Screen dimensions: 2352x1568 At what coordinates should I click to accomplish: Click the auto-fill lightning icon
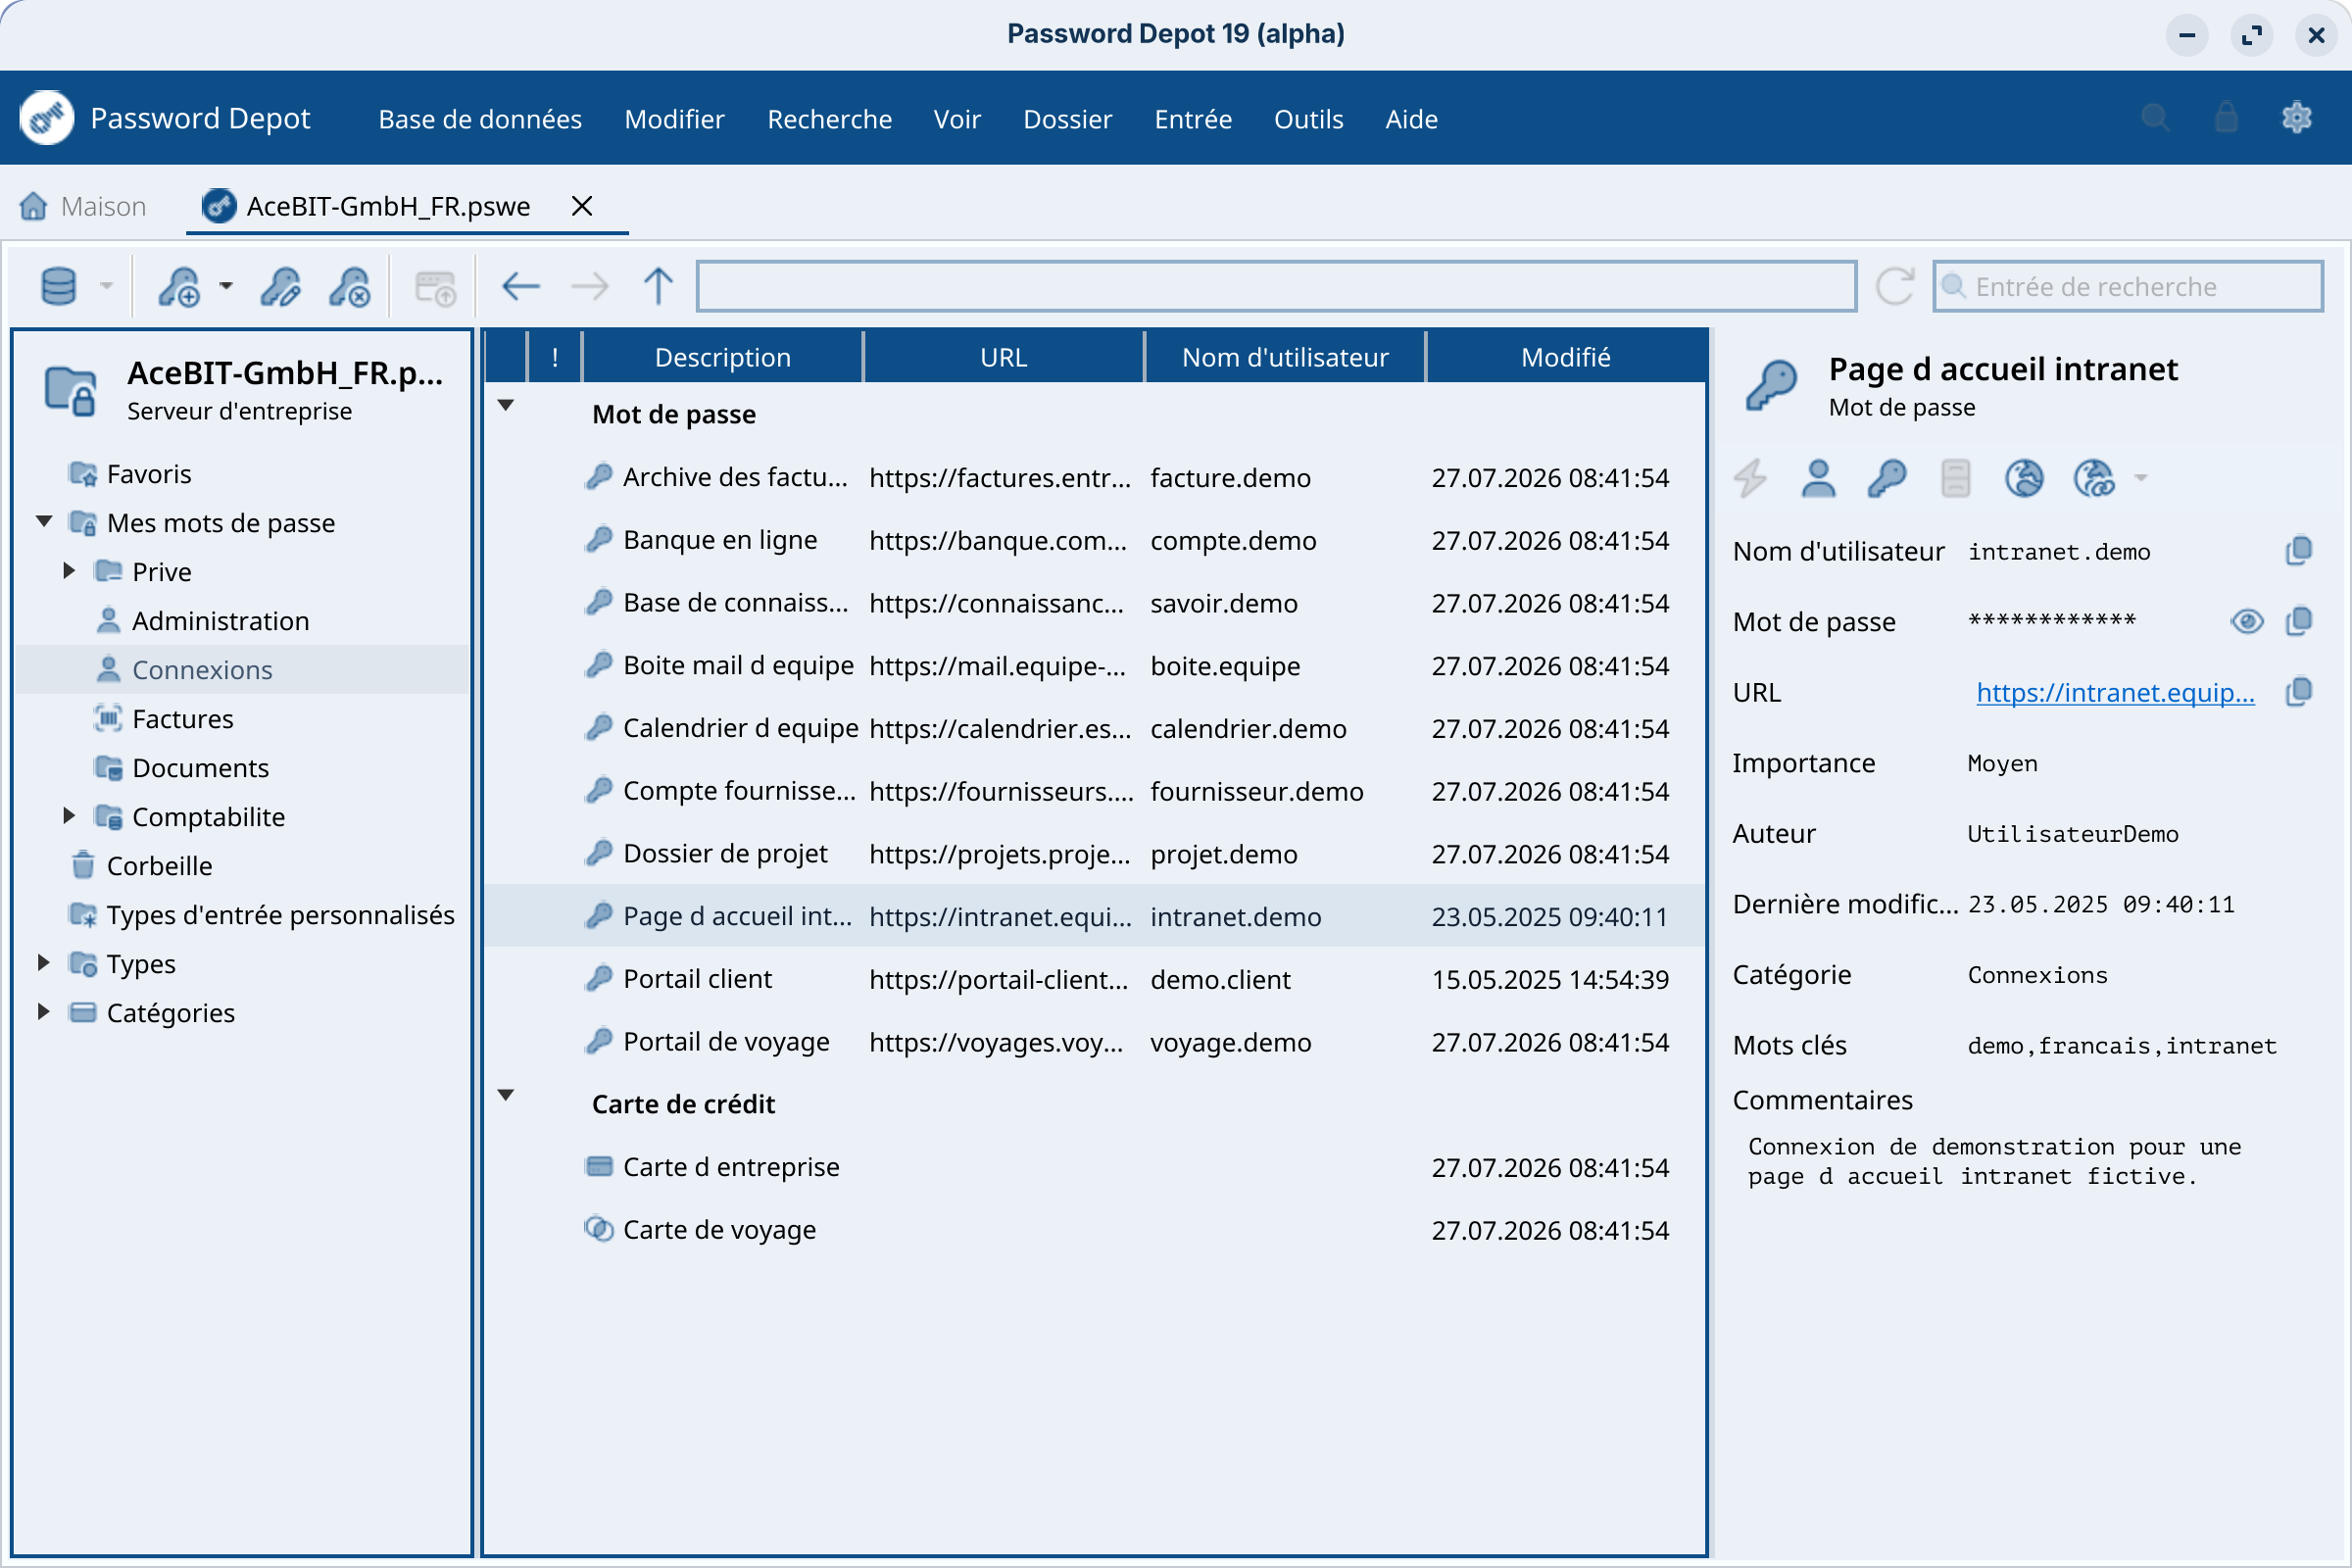pyautogui.click(x=1750, y=478)
